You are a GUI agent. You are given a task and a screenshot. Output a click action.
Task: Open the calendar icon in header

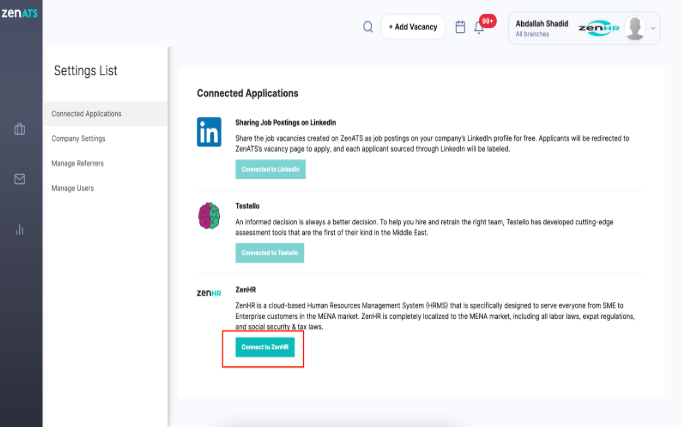coord(460,27)
